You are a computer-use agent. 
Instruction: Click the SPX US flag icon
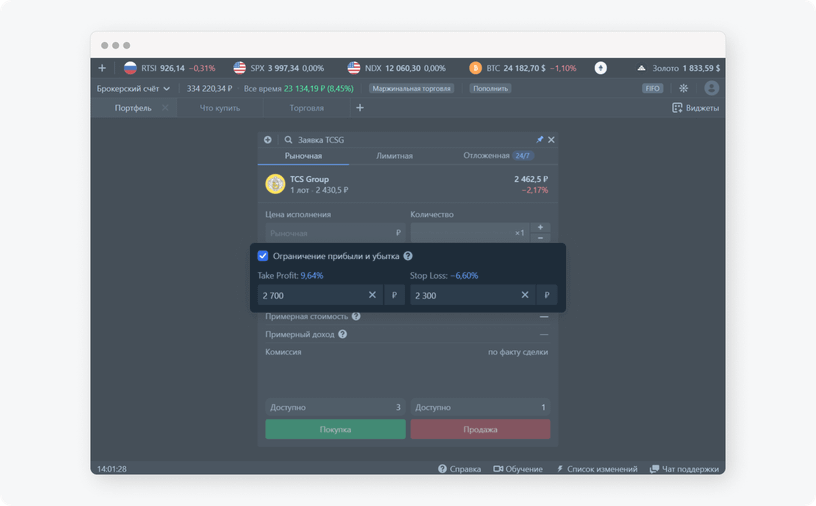tap(239, 68)
